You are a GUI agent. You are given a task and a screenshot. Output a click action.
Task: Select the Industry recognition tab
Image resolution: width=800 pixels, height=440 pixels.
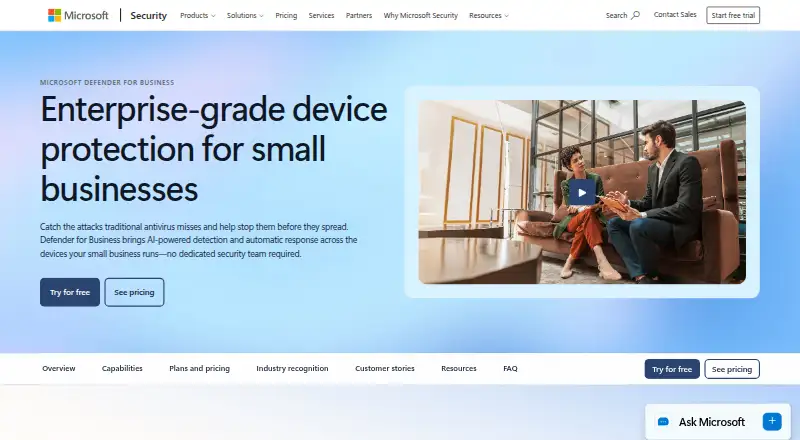[292, 368]
